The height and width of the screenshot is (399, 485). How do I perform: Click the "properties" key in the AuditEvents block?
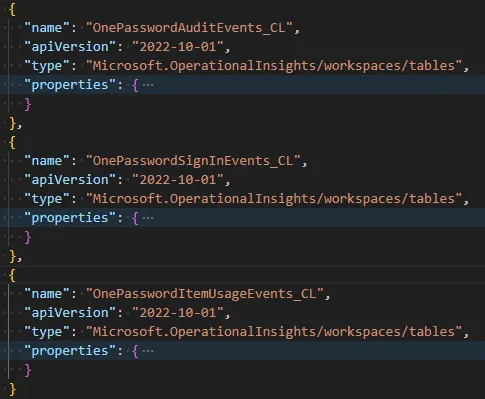pyautogui.click(x=70, y=85)
